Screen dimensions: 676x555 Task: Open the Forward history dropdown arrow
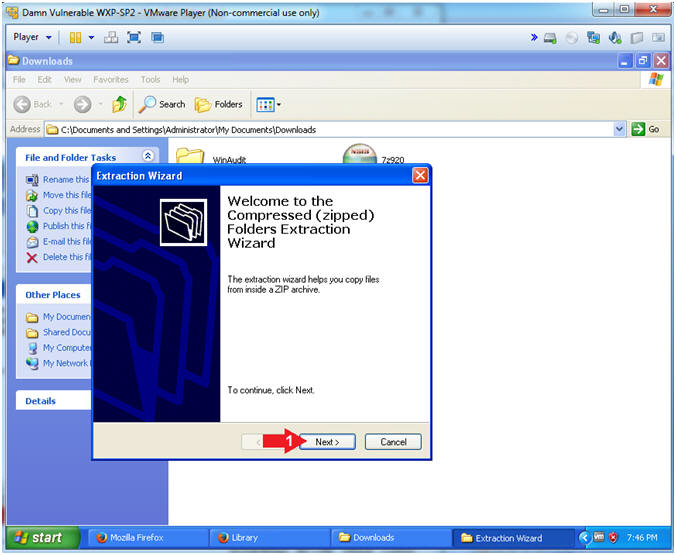click(x=100, y=104)
